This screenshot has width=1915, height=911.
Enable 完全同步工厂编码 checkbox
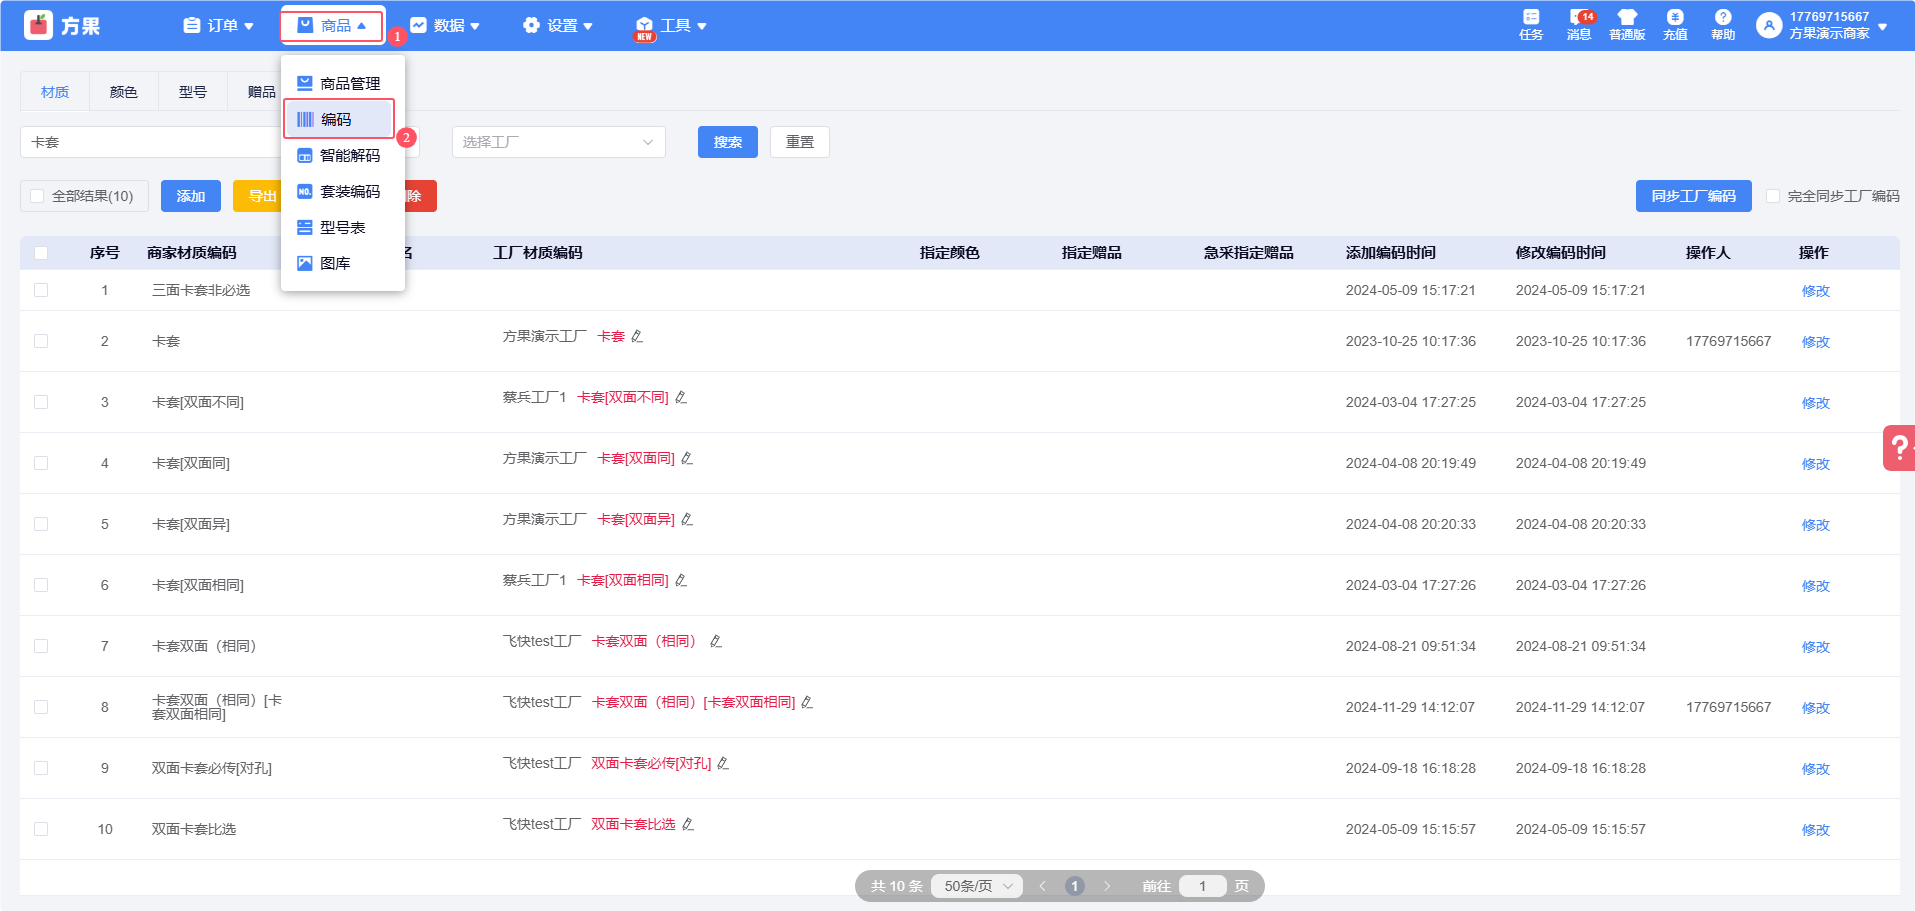[1773, 196]
